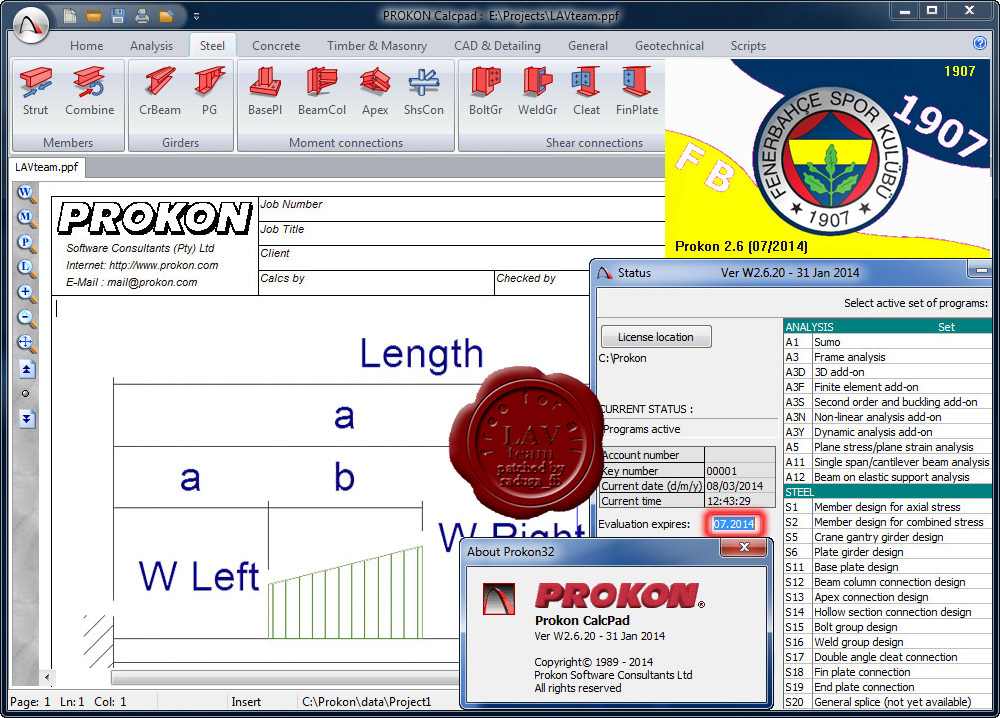Select S1 Member design for axial stress
The width and height of the screenshot is (1000, 718).
point(887,507)
